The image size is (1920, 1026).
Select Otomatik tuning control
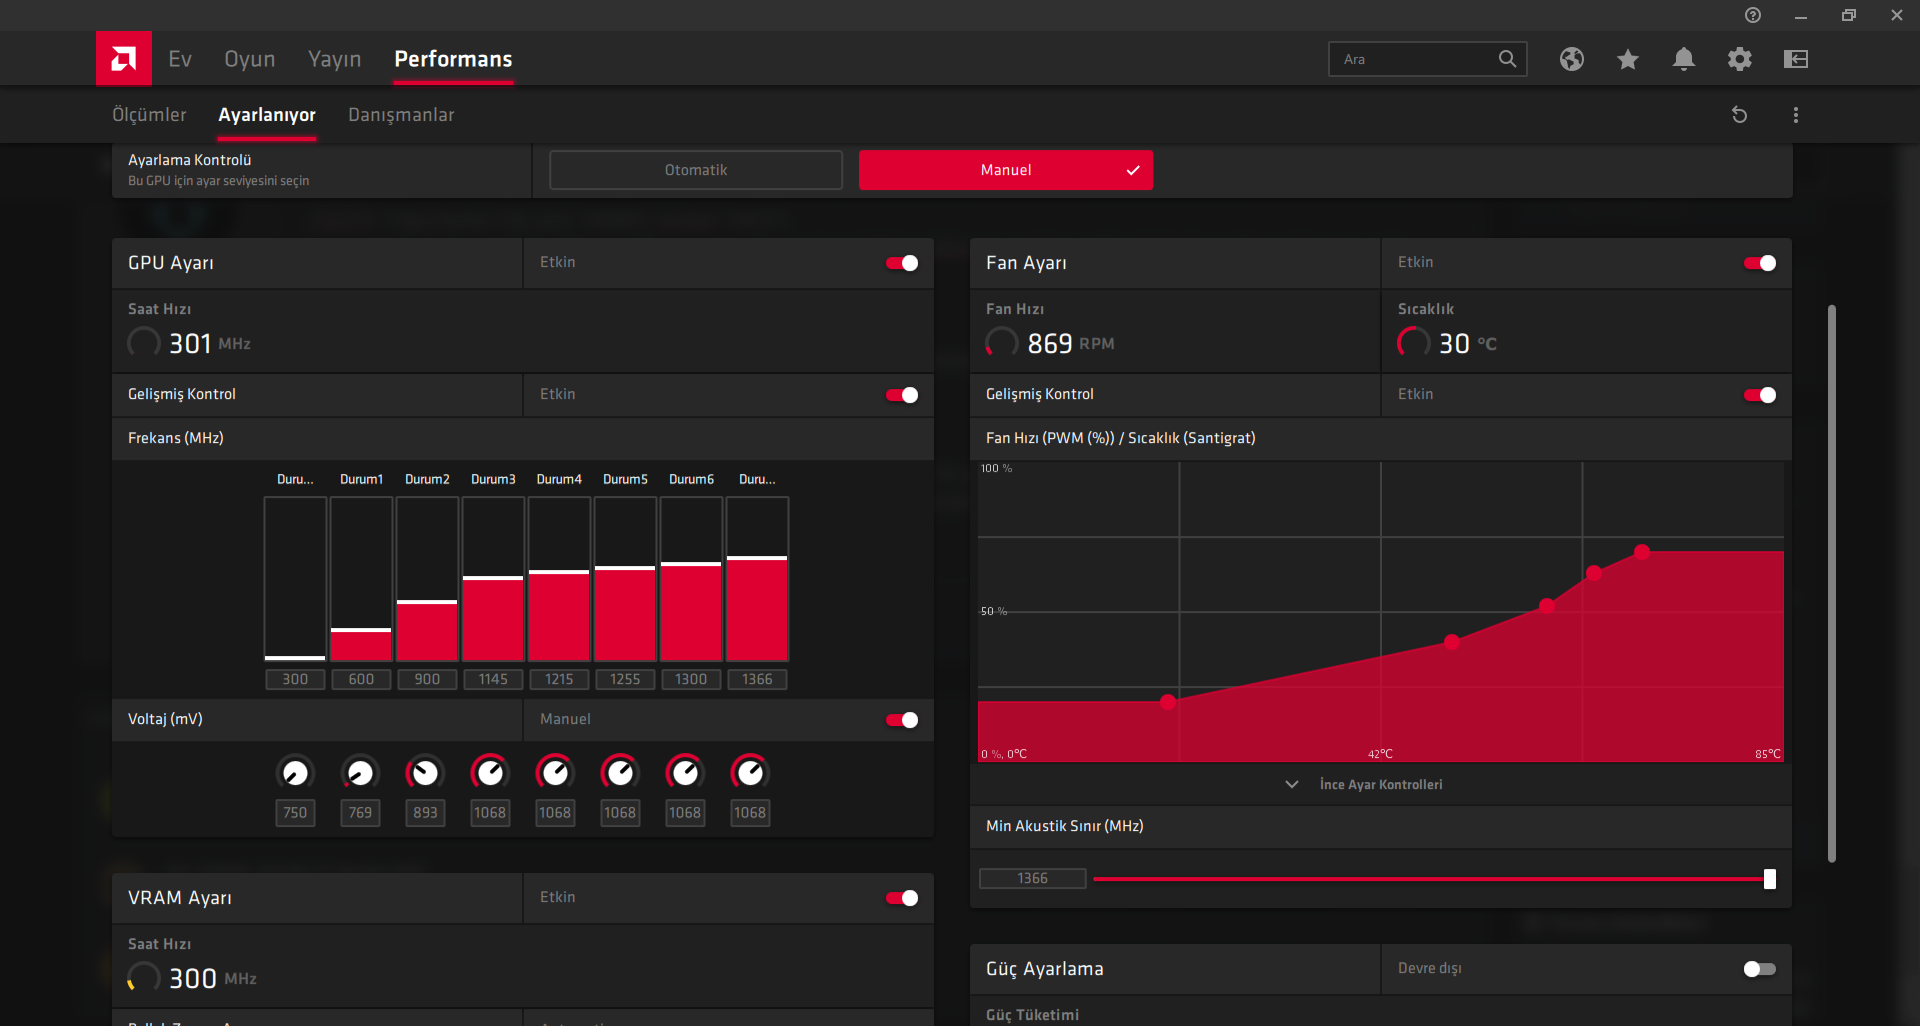(x=696, y=170)
